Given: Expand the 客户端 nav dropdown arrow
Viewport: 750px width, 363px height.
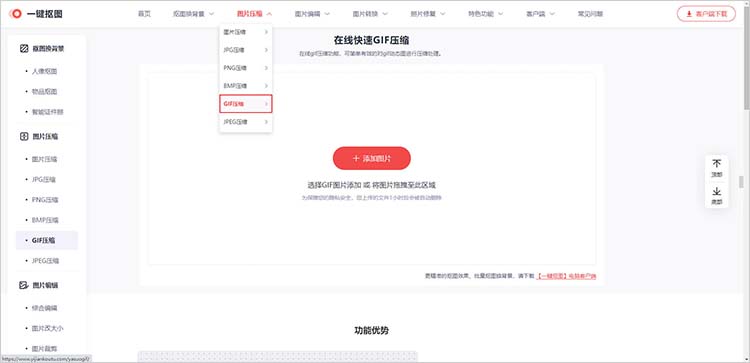Looking at the screenshot, I should (552, 14).
